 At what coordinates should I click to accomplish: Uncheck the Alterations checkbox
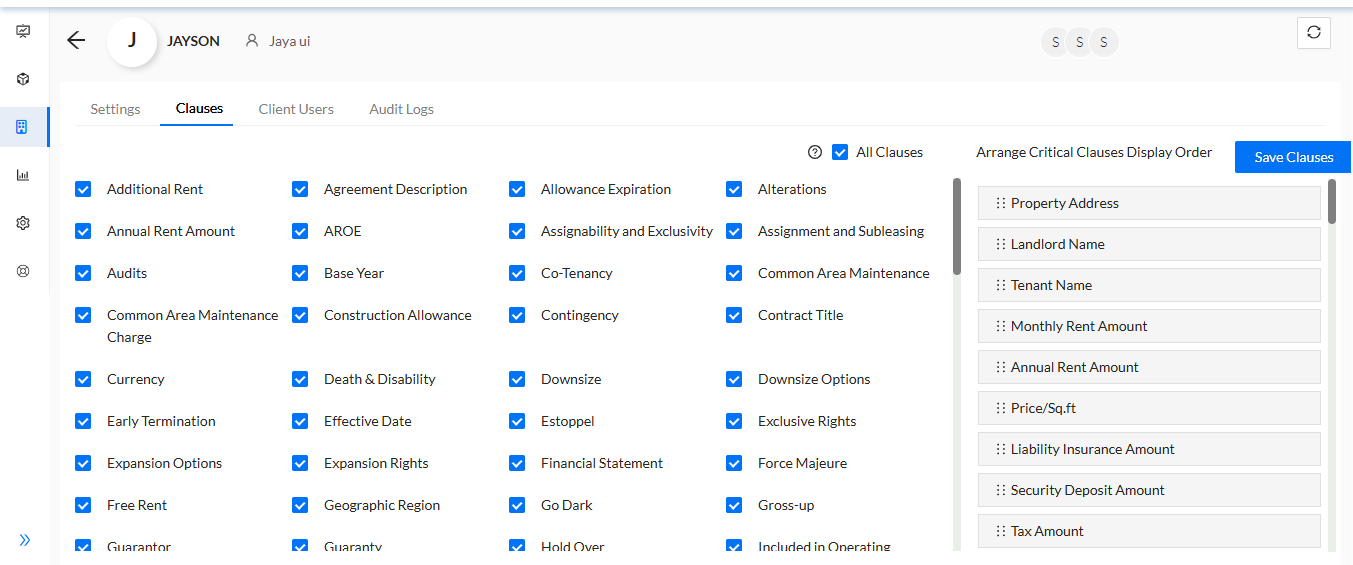point(734,189)
